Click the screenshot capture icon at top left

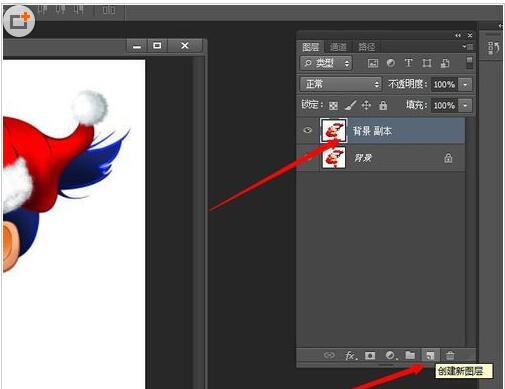[19, 21]
